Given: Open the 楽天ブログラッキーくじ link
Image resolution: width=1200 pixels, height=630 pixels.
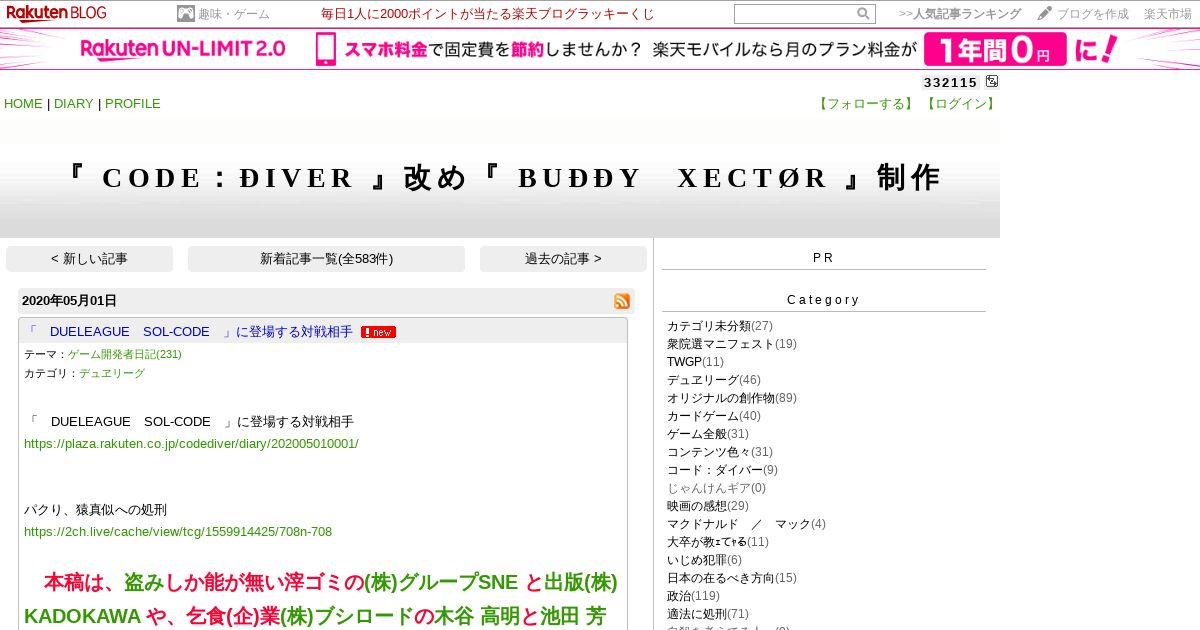Looking at the screenshot, I should 488,14.
